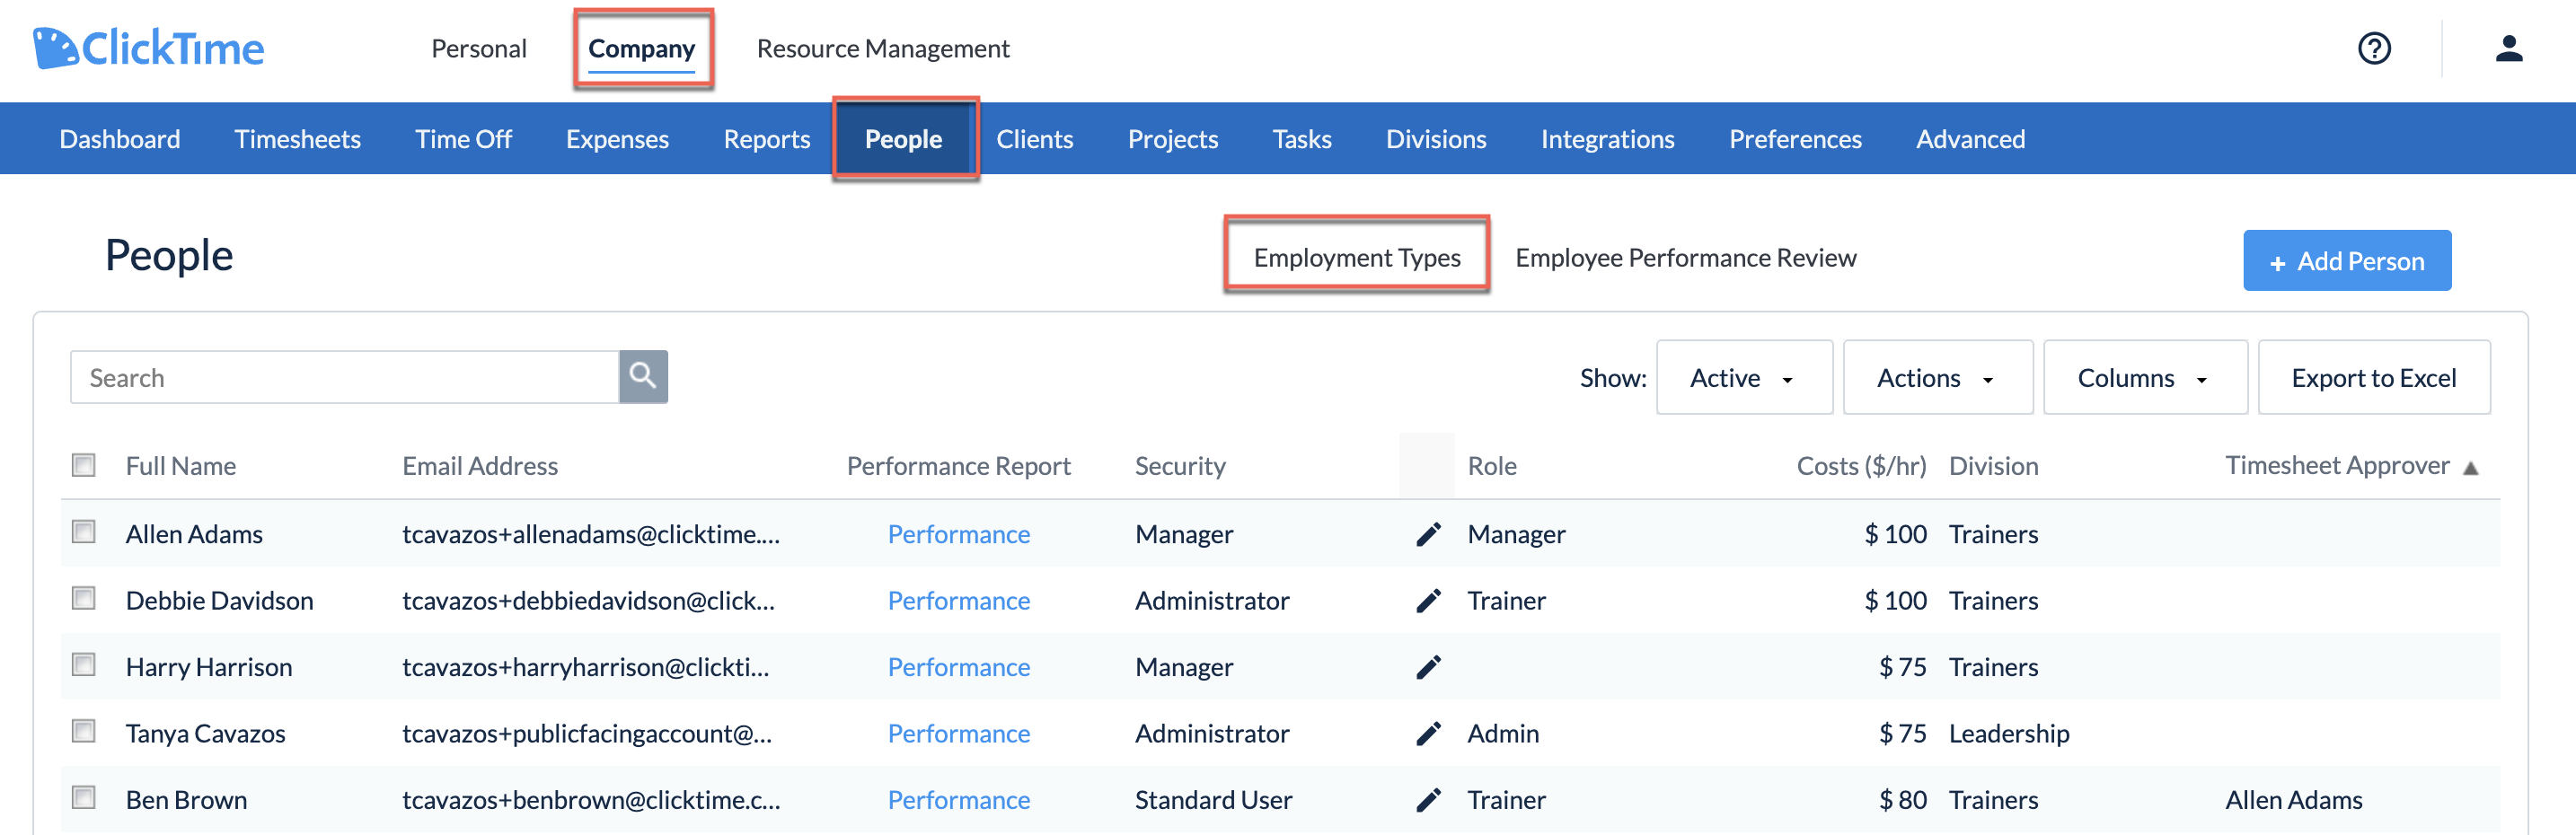2576x835 pixels.
Task: Edit role pencil for Allen Adams
Action: click(x=1428, y=534)
